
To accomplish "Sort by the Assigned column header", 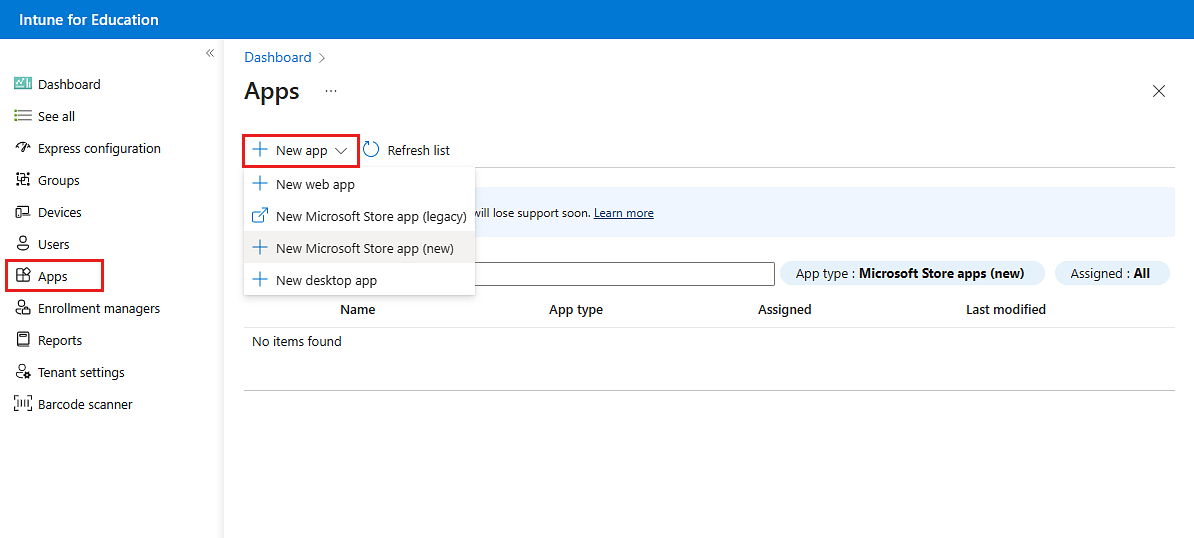I will [x=784, y=309].
